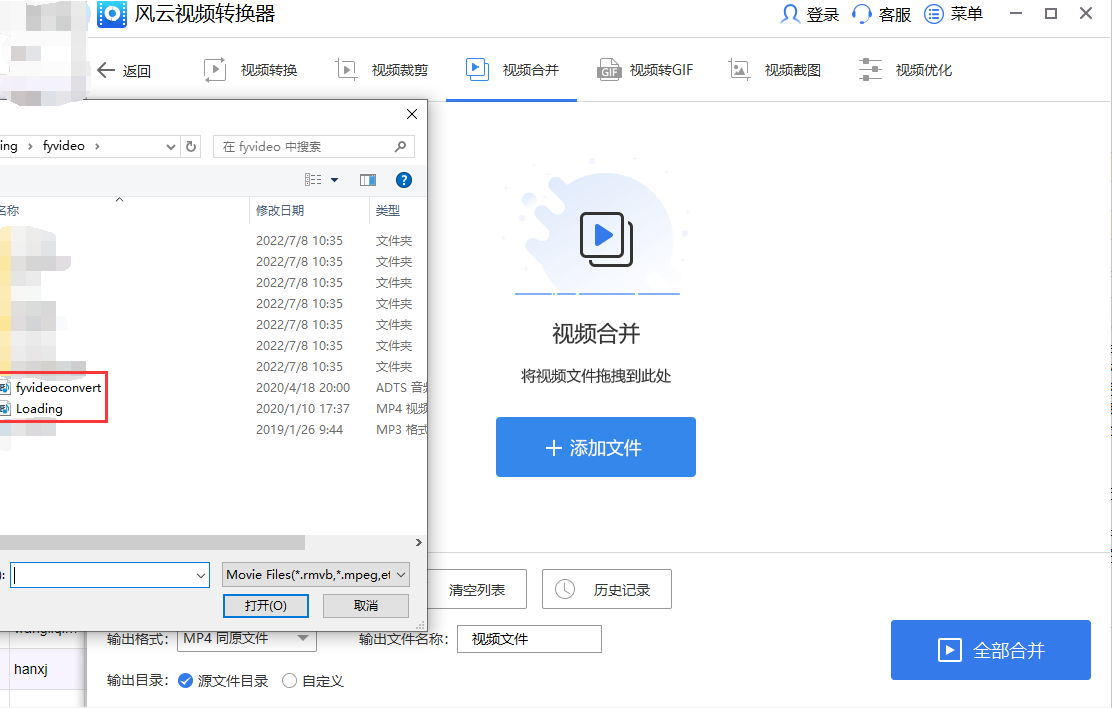The width and height of the screenshot is (1112, 708).
Task: Click the view mode icon in dialog
Action: pyautogui.click(x=313, y=180)
